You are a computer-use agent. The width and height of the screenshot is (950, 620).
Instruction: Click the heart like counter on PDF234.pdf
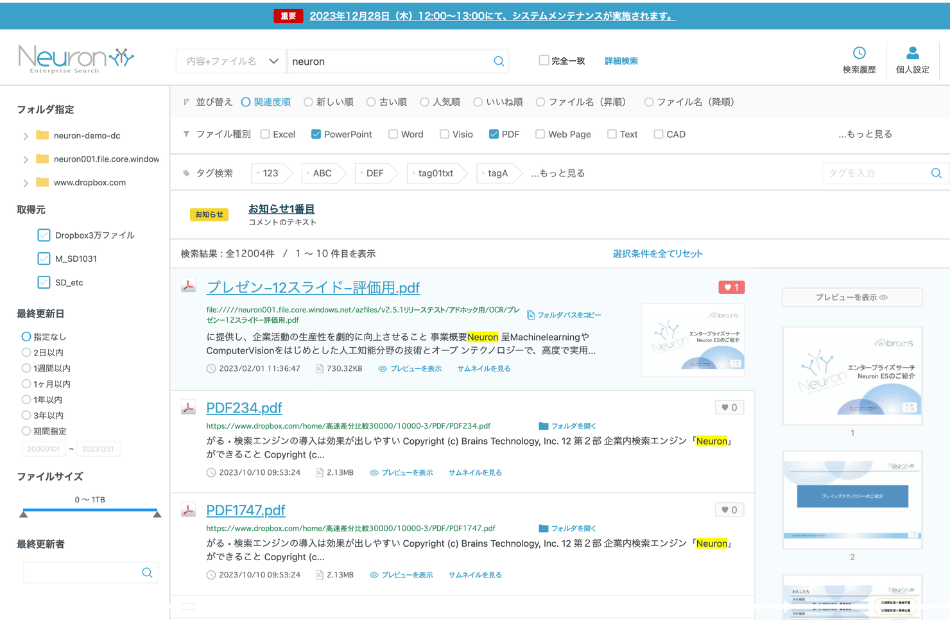coord(729,407)
